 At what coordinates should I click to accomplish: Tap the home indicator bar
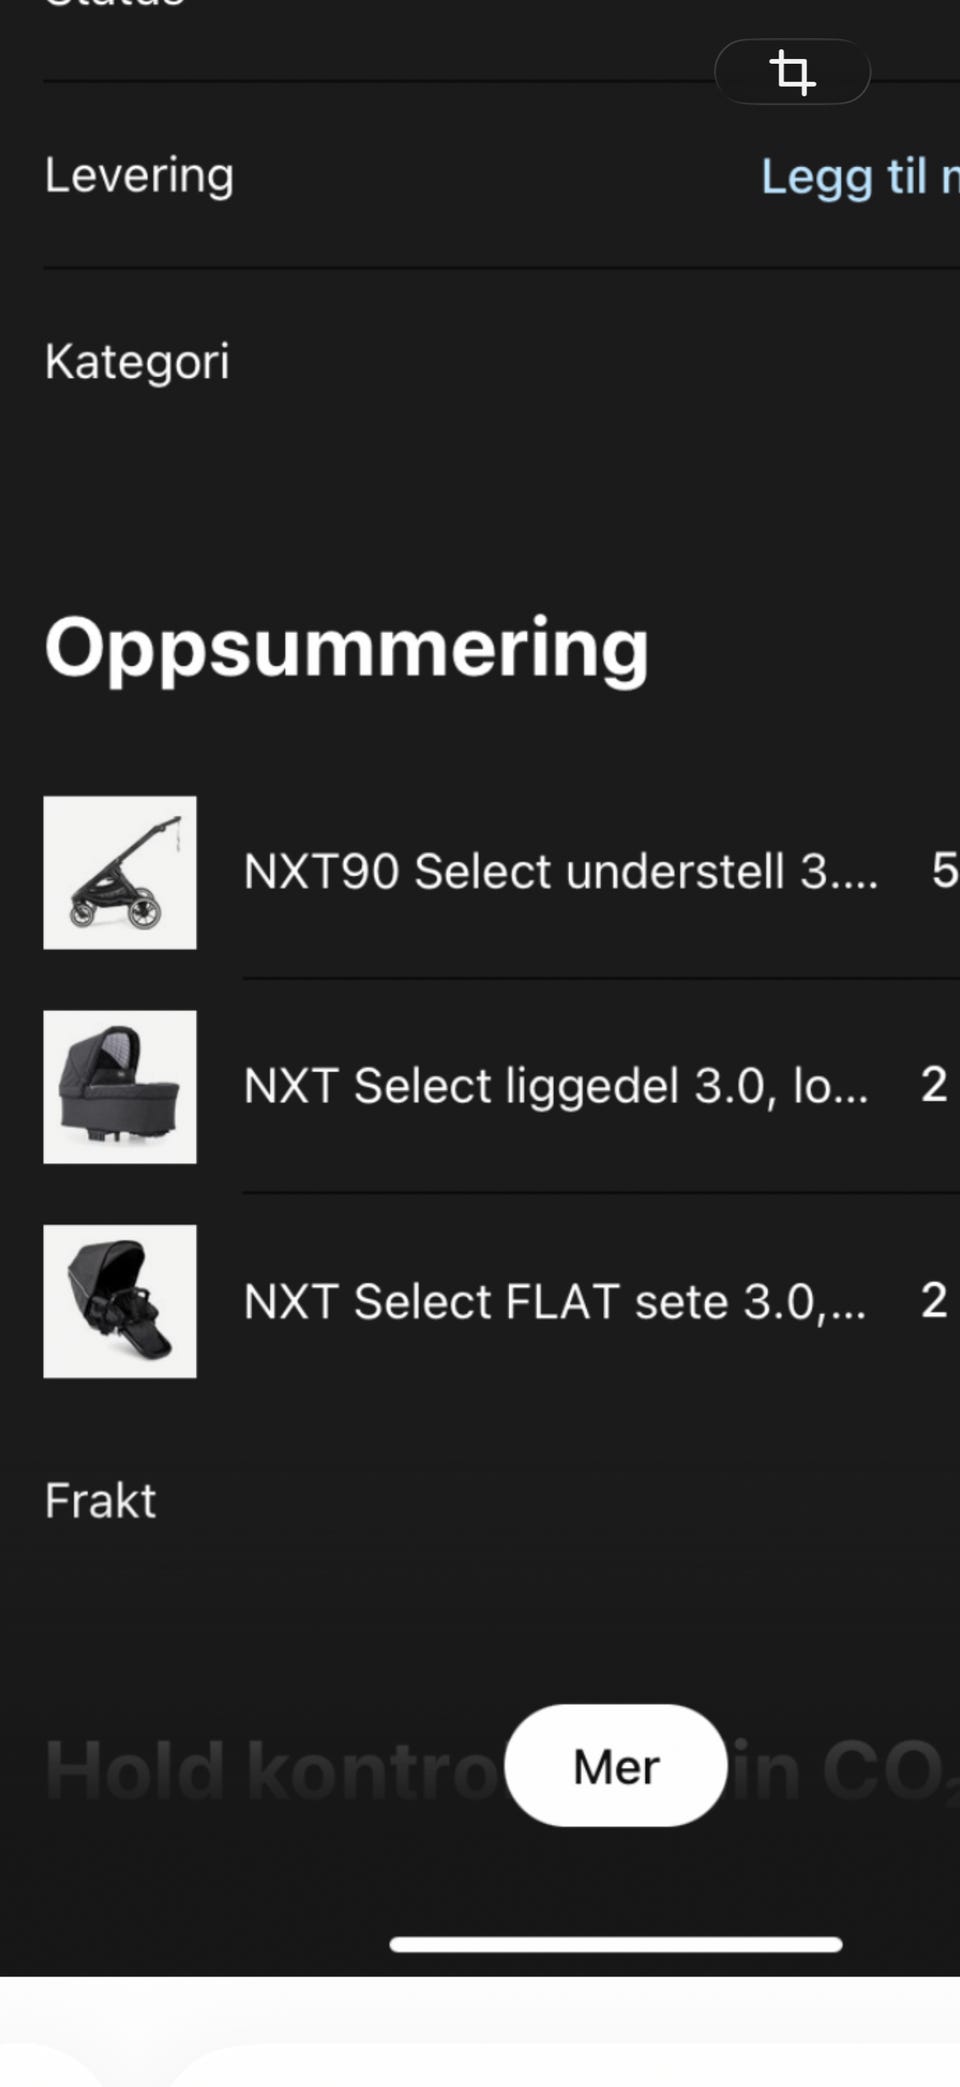tap(616, 1944)
